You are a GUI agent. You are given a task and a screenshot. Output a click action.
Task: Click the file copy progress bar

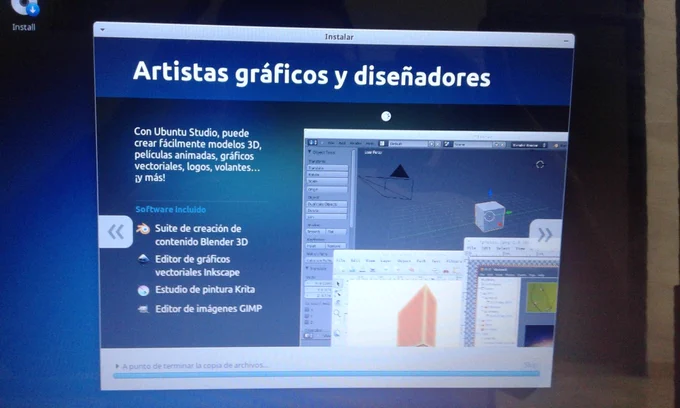(x=326, y=375)
